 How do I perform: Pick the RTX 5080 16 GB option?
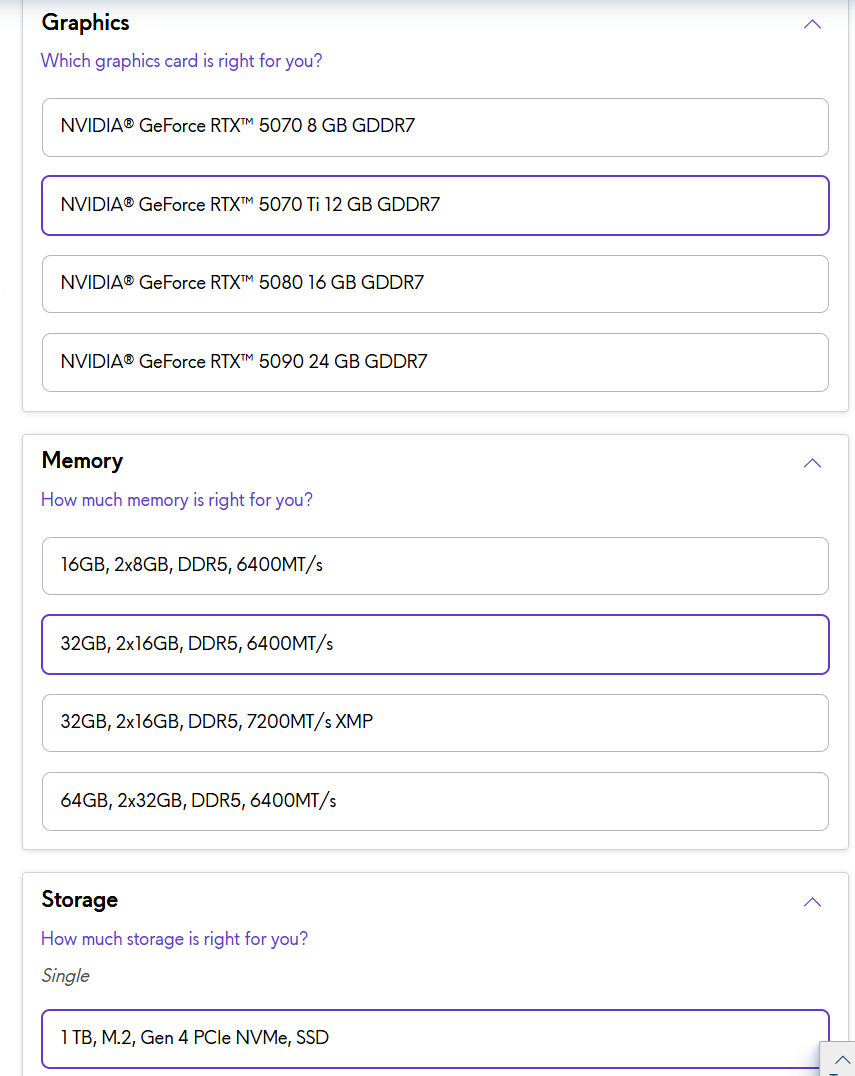[x=435, y=284]
